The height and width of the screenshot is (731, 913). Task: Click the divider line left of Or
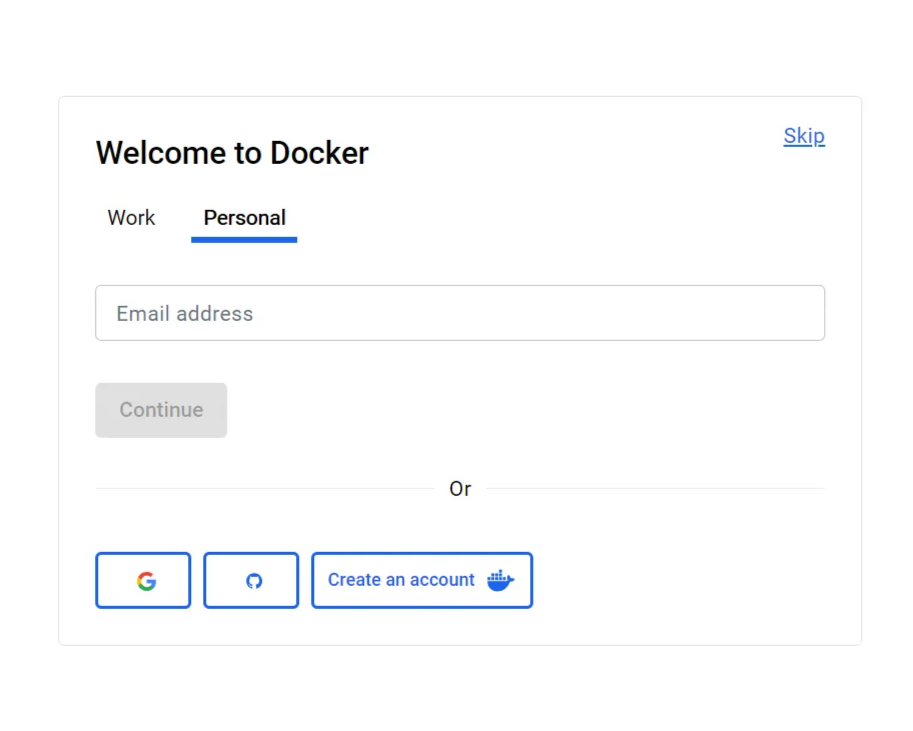(265, 489)
